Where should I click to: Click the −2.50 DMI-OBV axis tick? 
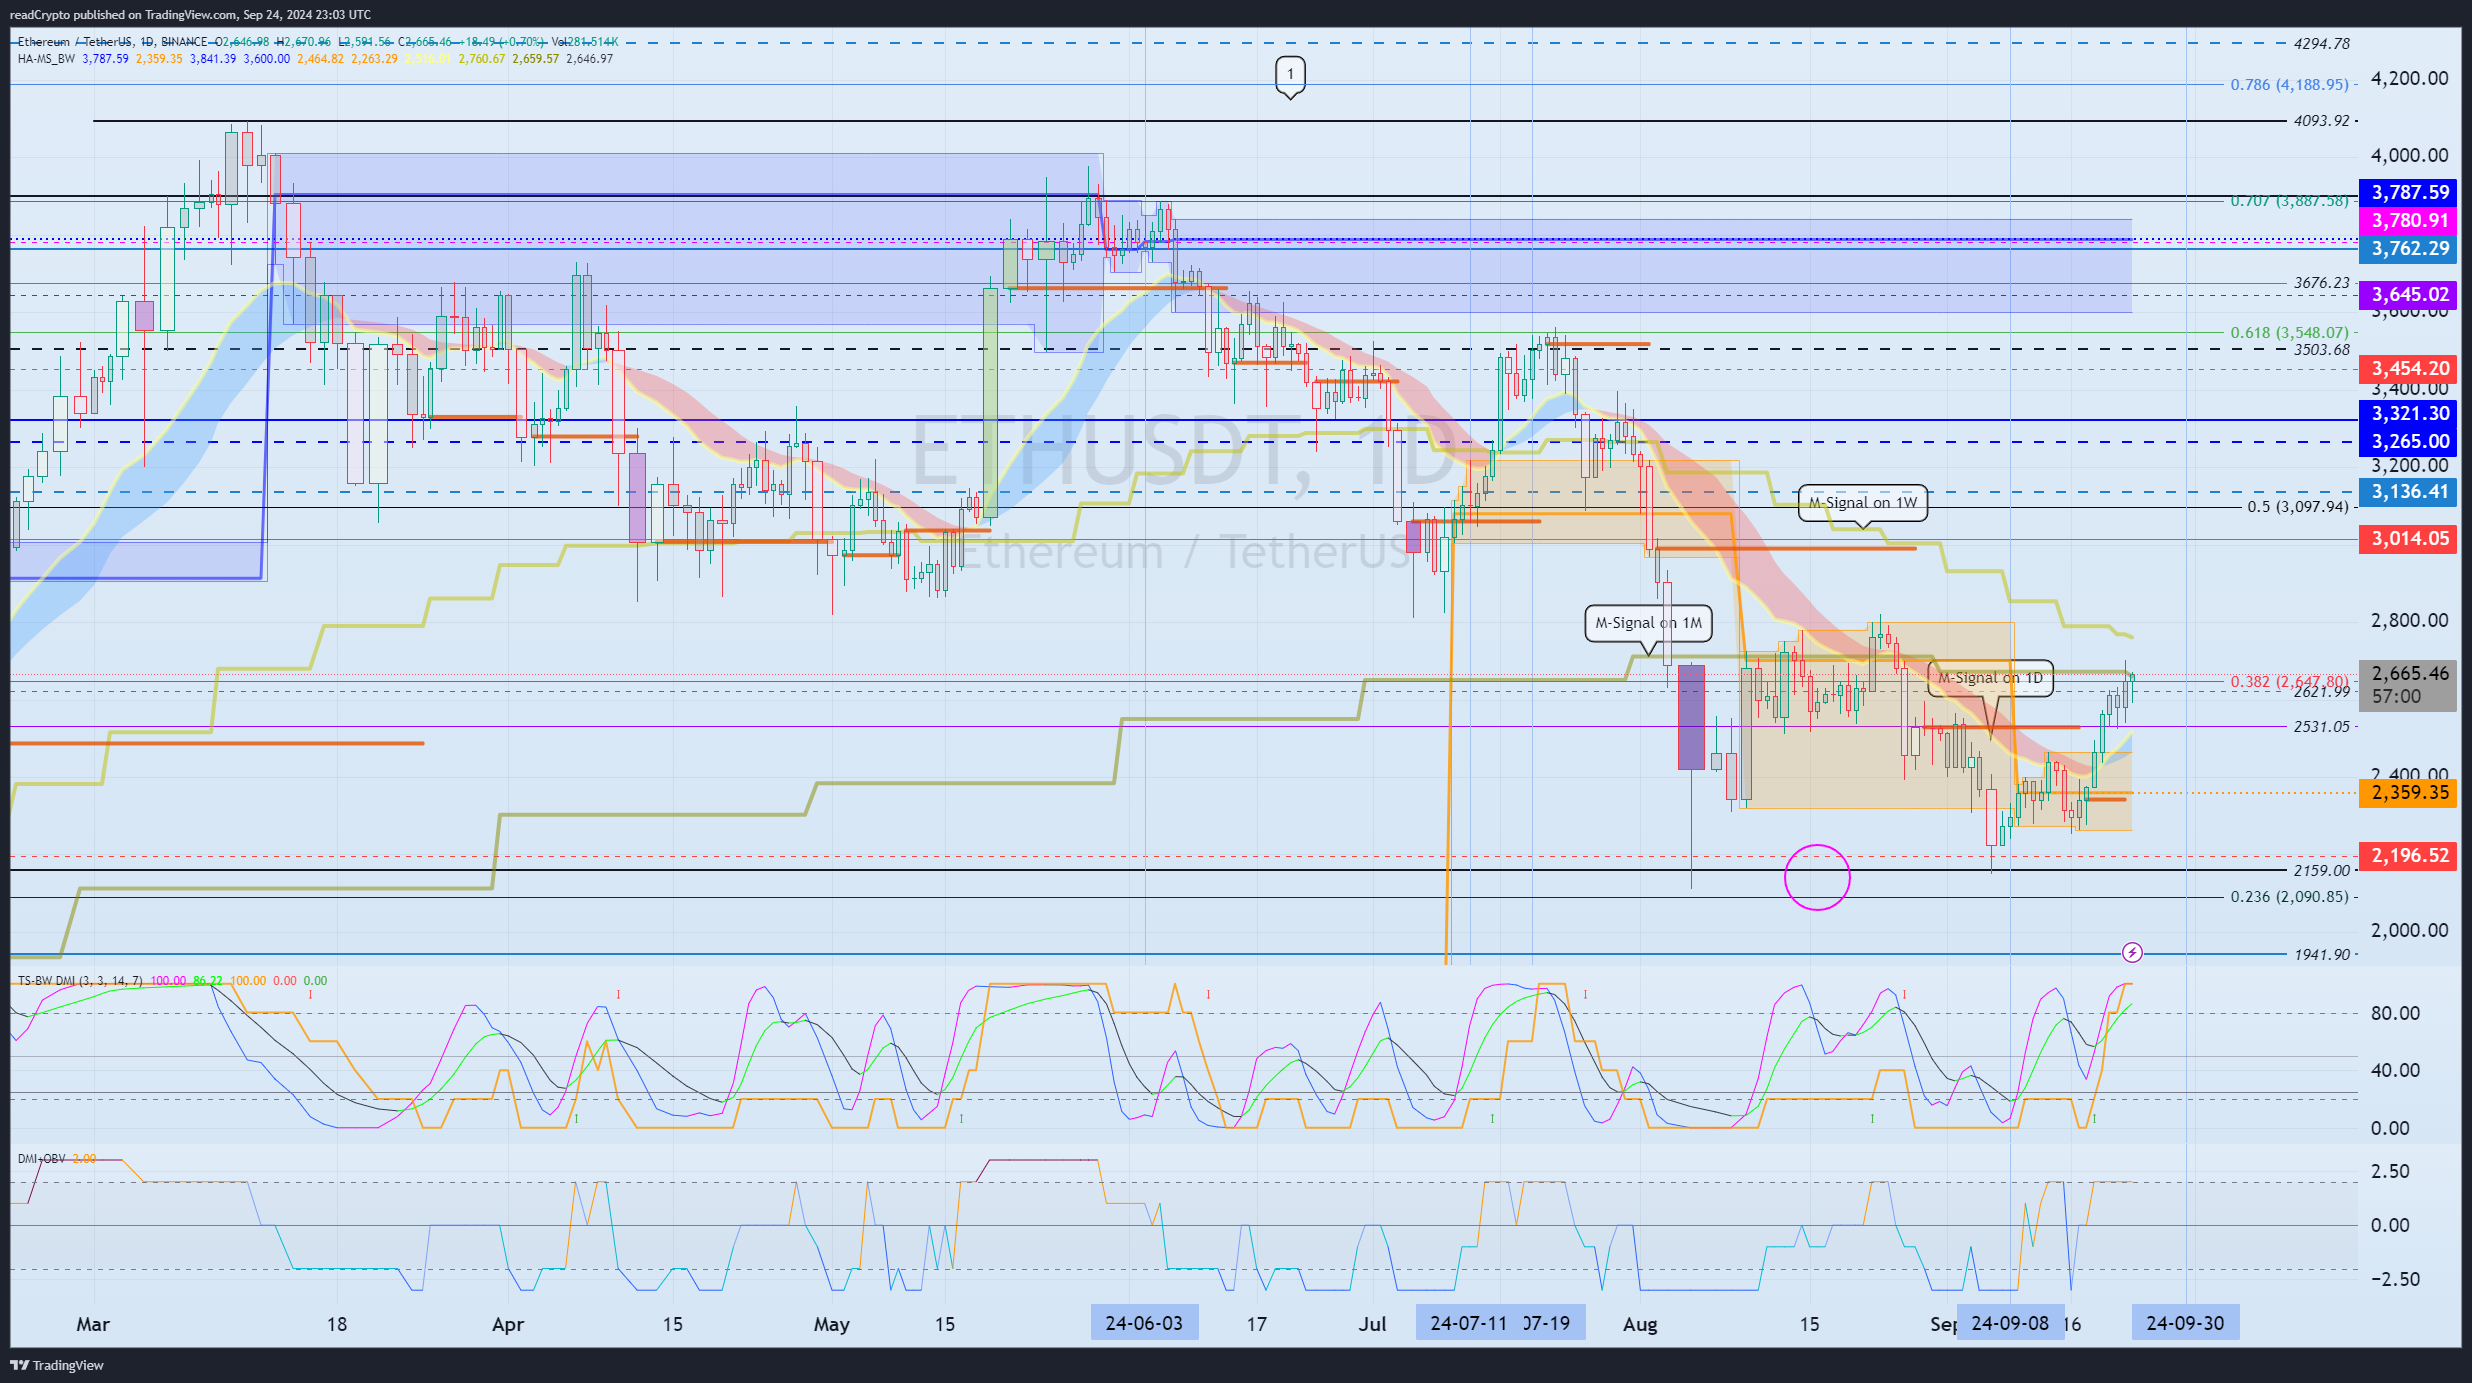click(2395, 1280)
